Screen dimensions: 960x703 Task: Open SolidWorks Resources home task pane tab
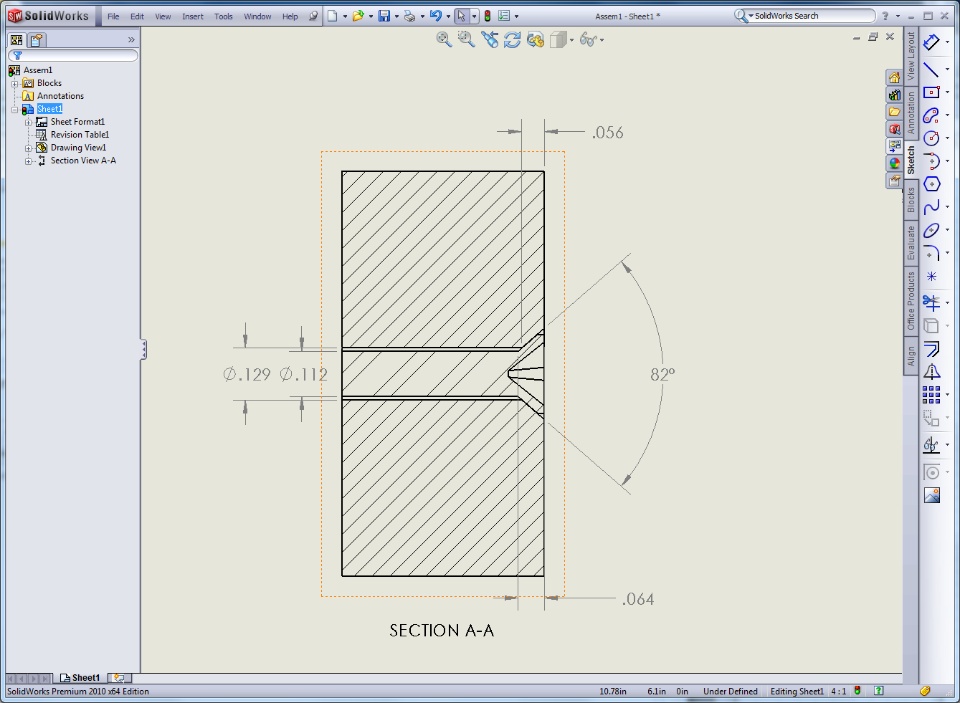tap(894, 77)
